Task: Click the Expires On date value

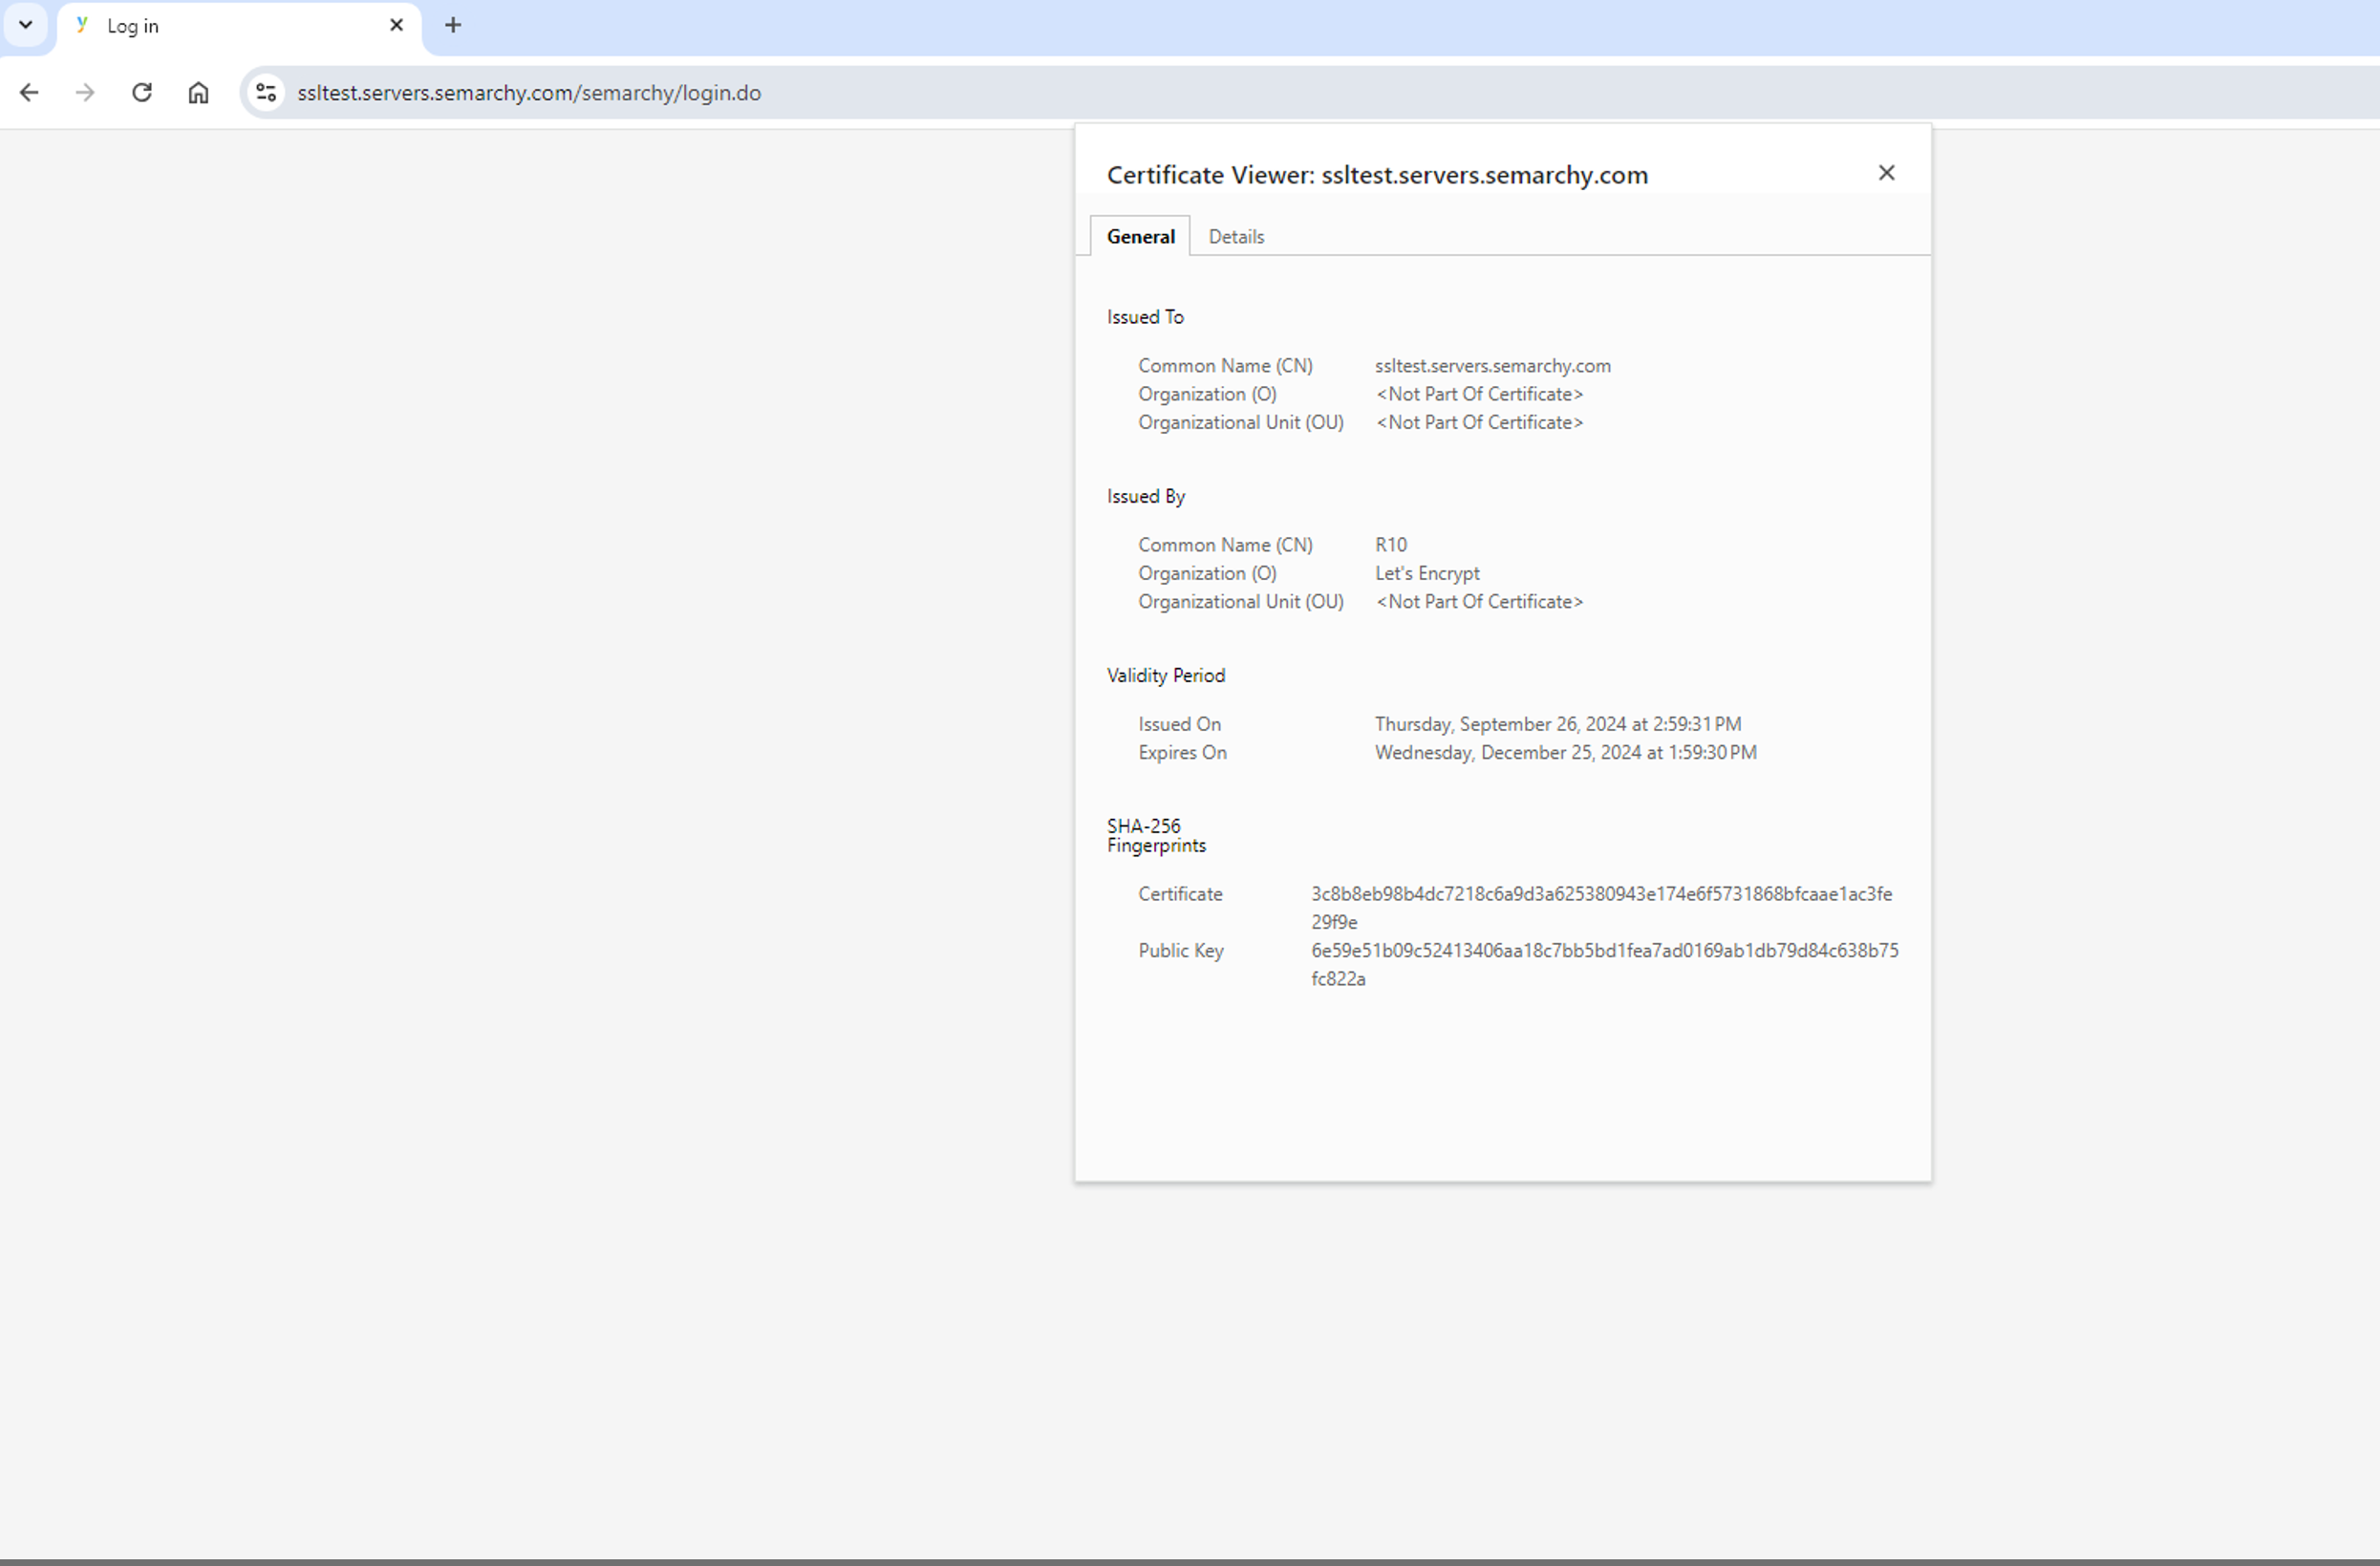Action: coord(1564,753)
